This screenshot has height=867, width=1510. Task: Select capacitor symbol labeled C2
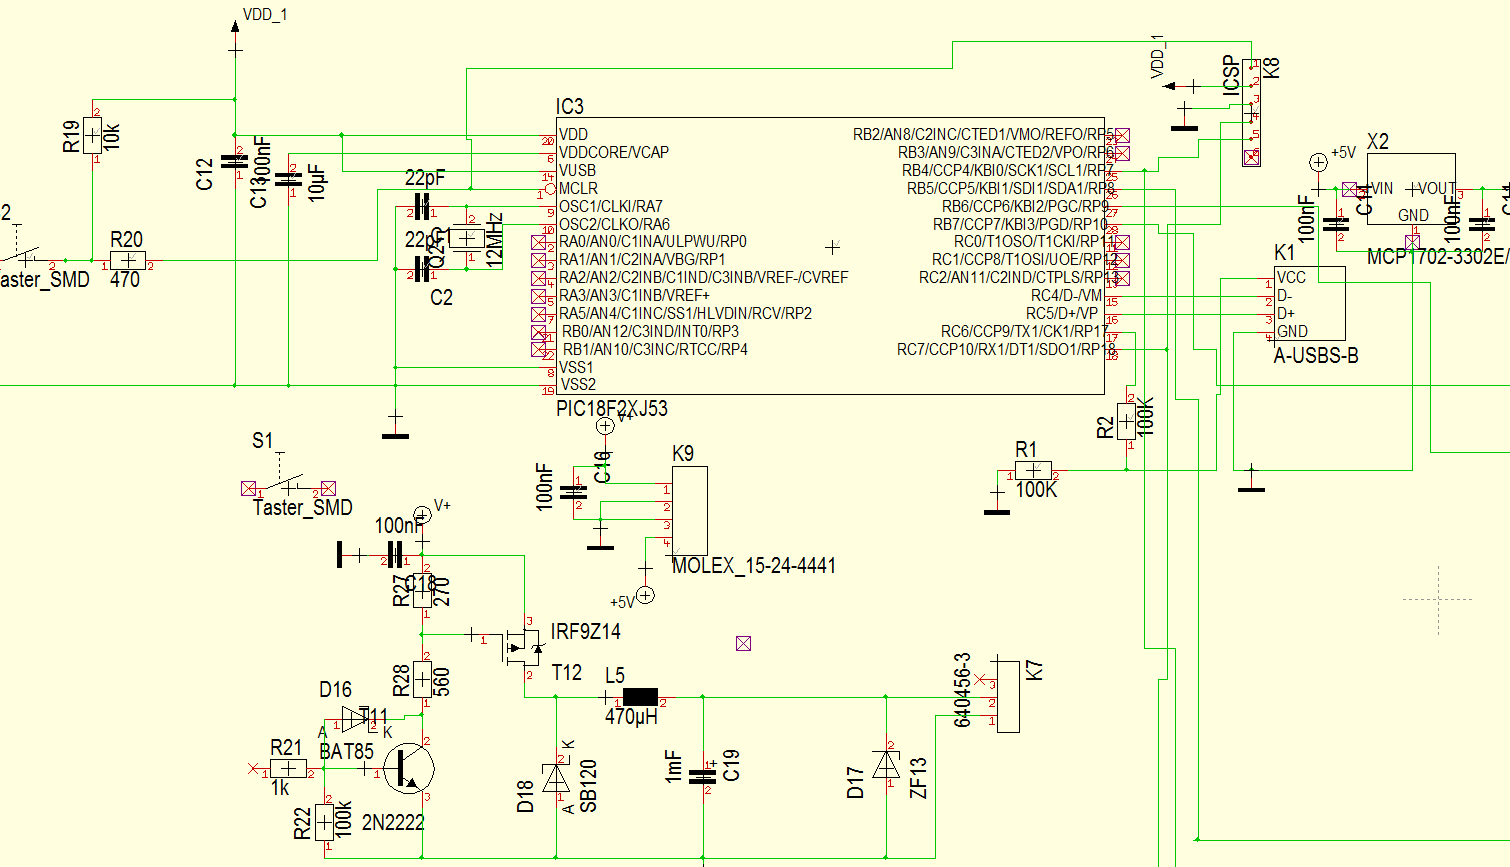coord(422,268)
